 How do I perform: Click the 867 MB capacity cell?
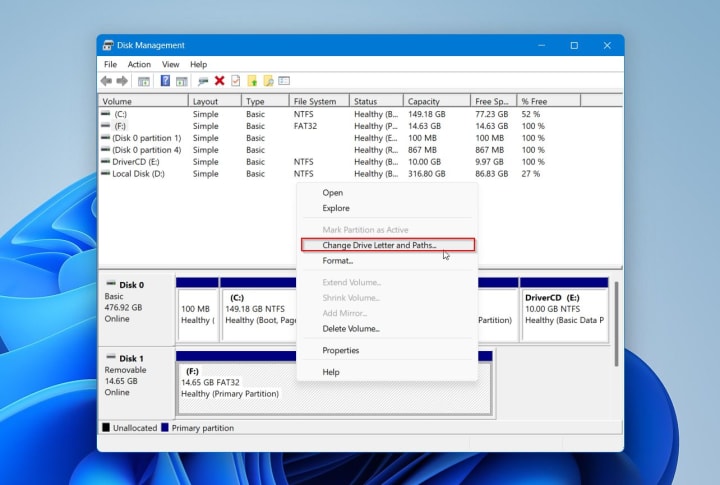coord(422,150)
